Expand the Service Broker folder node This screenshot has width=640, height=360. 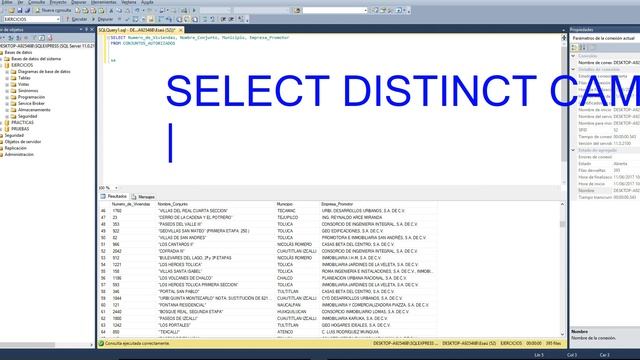click(x=7, y=104)
